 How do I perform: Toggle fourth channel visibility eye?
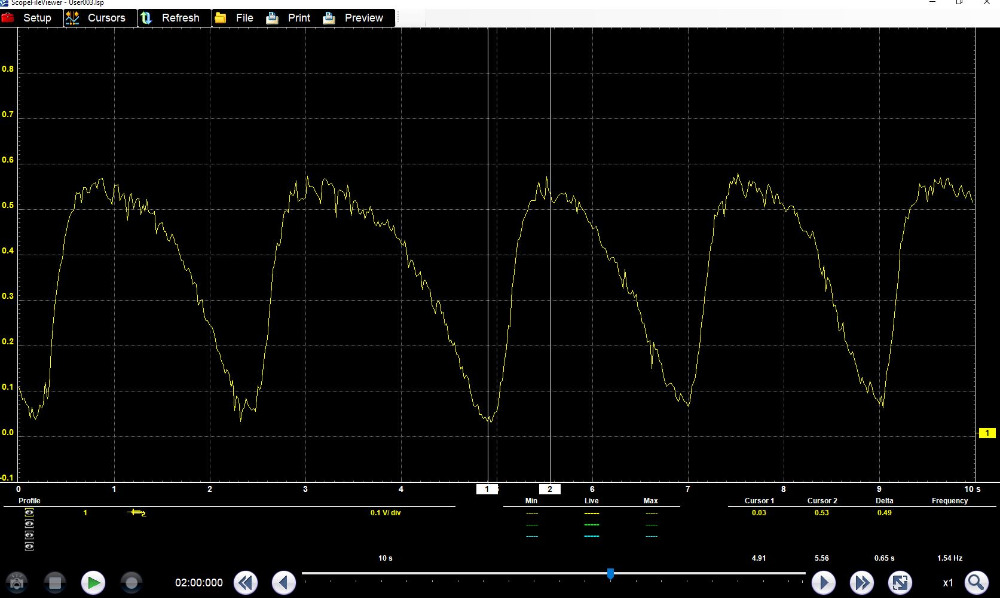click(29, 547)
